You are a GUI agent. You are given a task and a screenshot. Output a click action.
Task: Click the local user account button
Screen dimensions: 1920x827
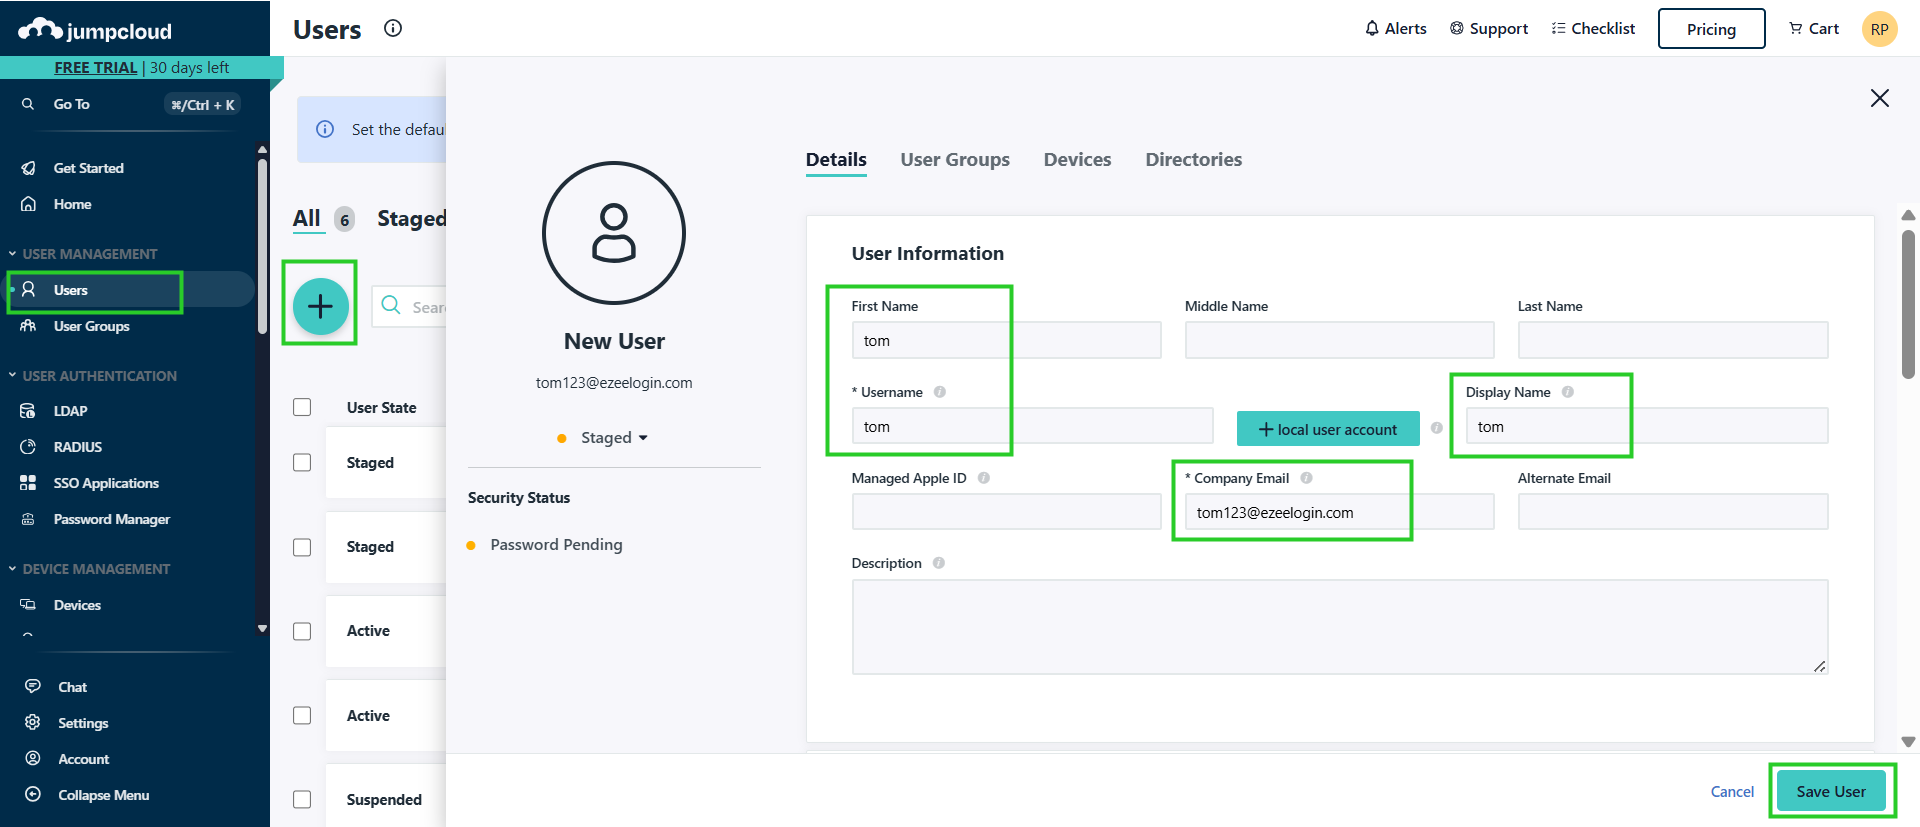pos(1328,429)
